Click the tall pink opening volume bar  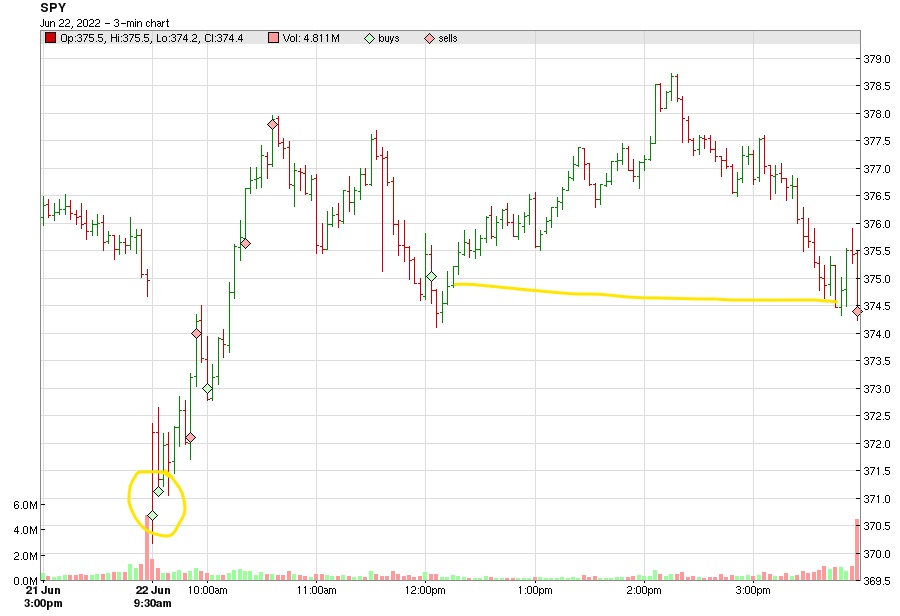(148, 548)
